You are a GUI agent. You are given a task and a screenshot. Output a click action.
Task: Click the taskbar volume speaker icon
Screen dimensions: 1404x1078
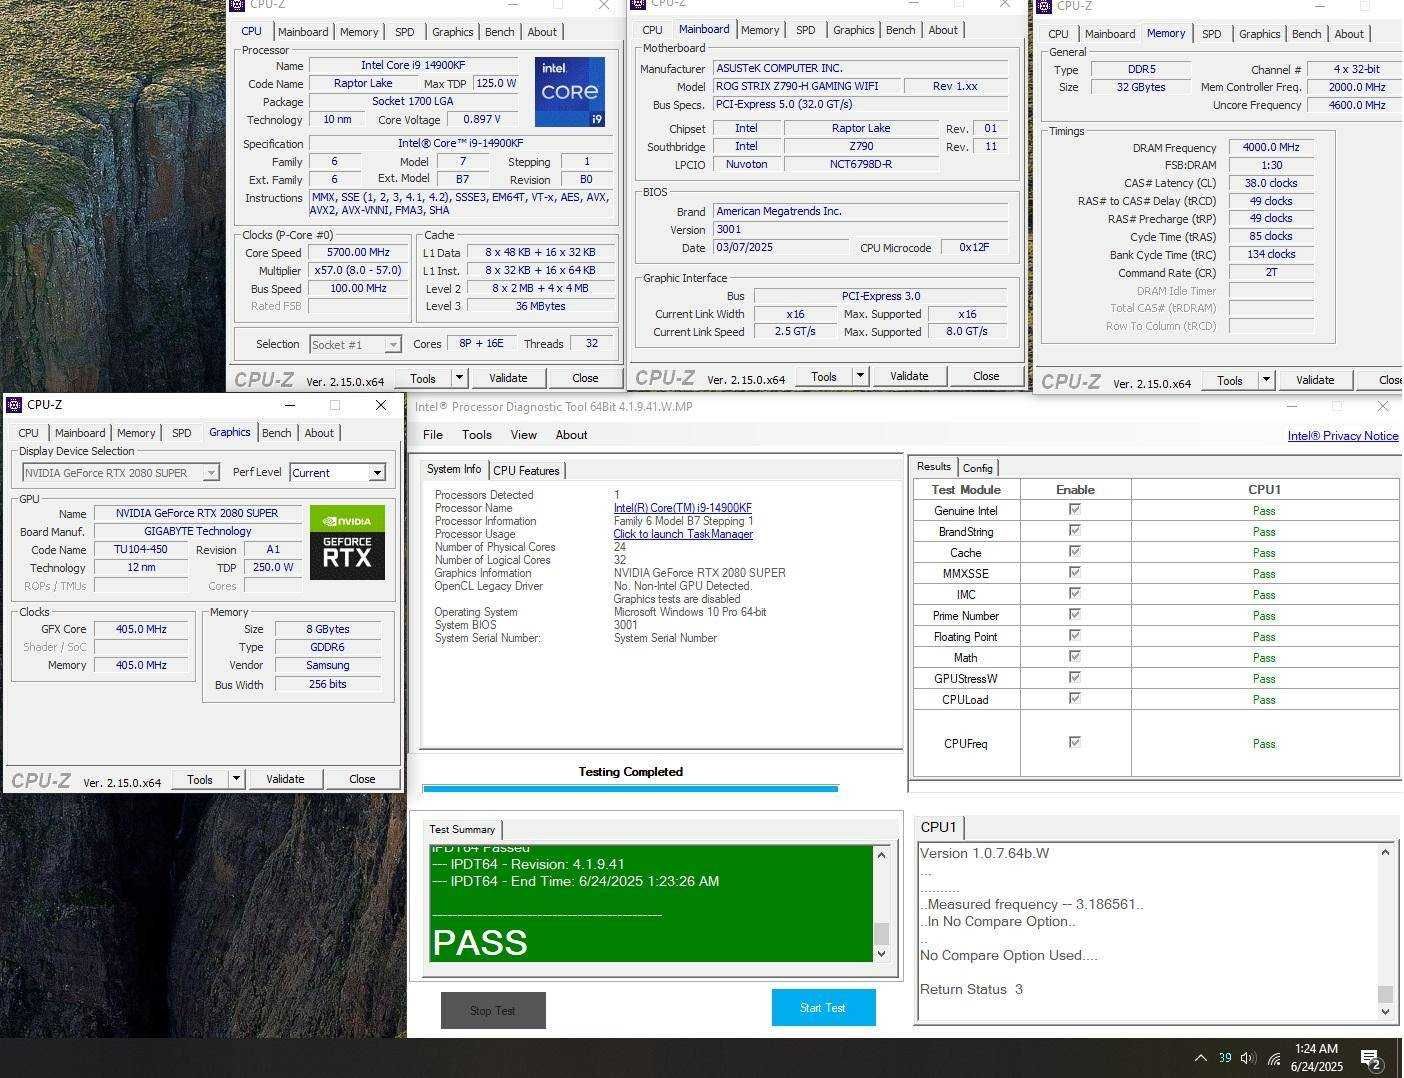click(x=1248, y=1058)
